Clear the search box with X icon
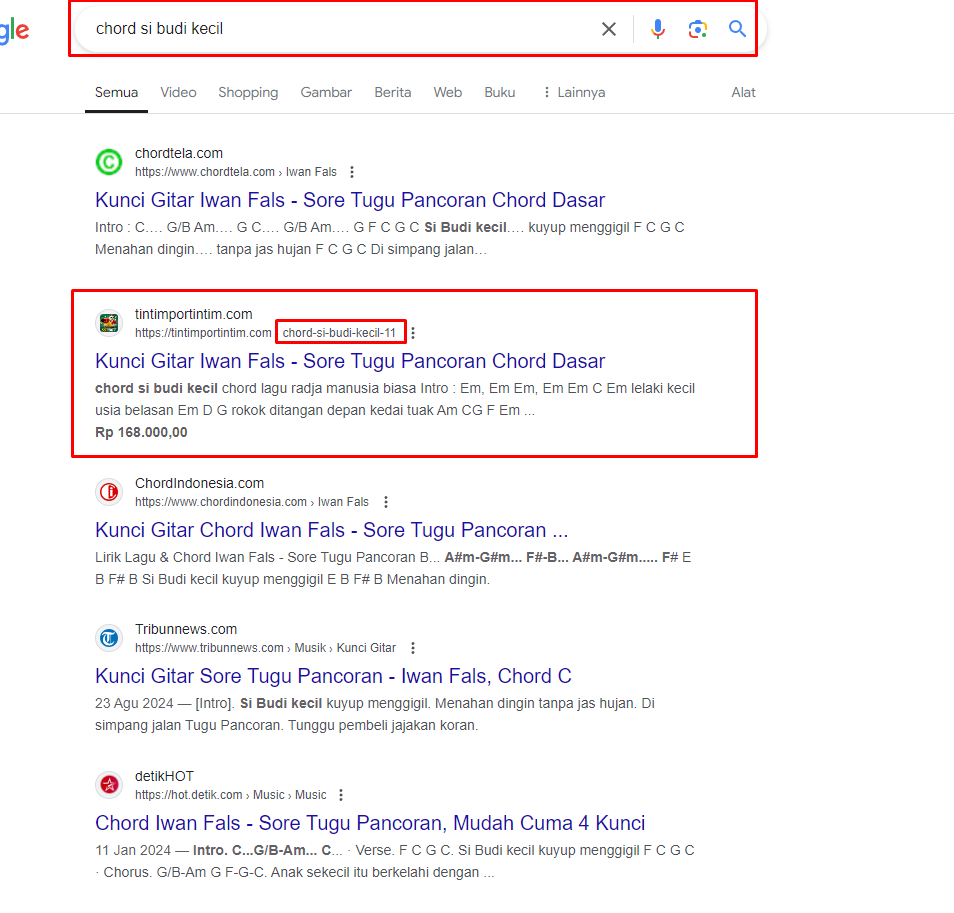Image resolution: width=954 pixels, height=913 pixels. click(x=608, y=29)
